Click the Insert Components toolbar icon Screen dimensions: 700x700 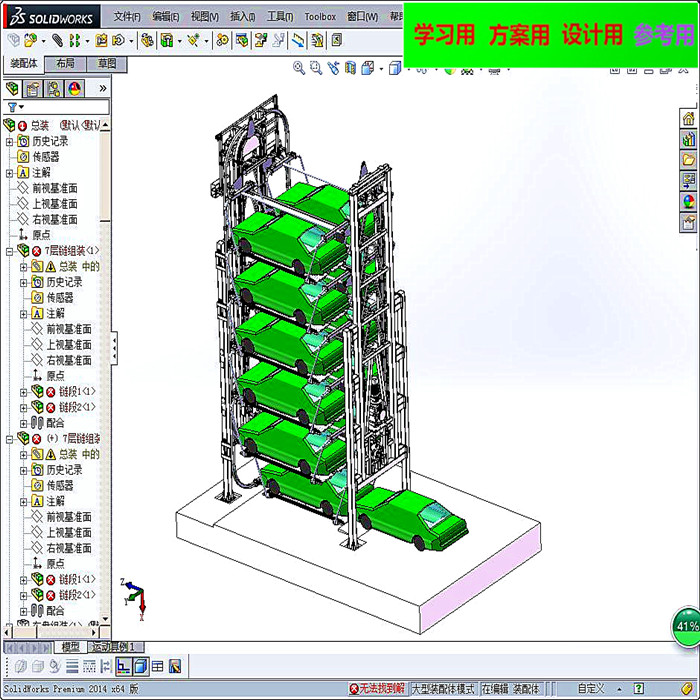[x=30, y=41]
